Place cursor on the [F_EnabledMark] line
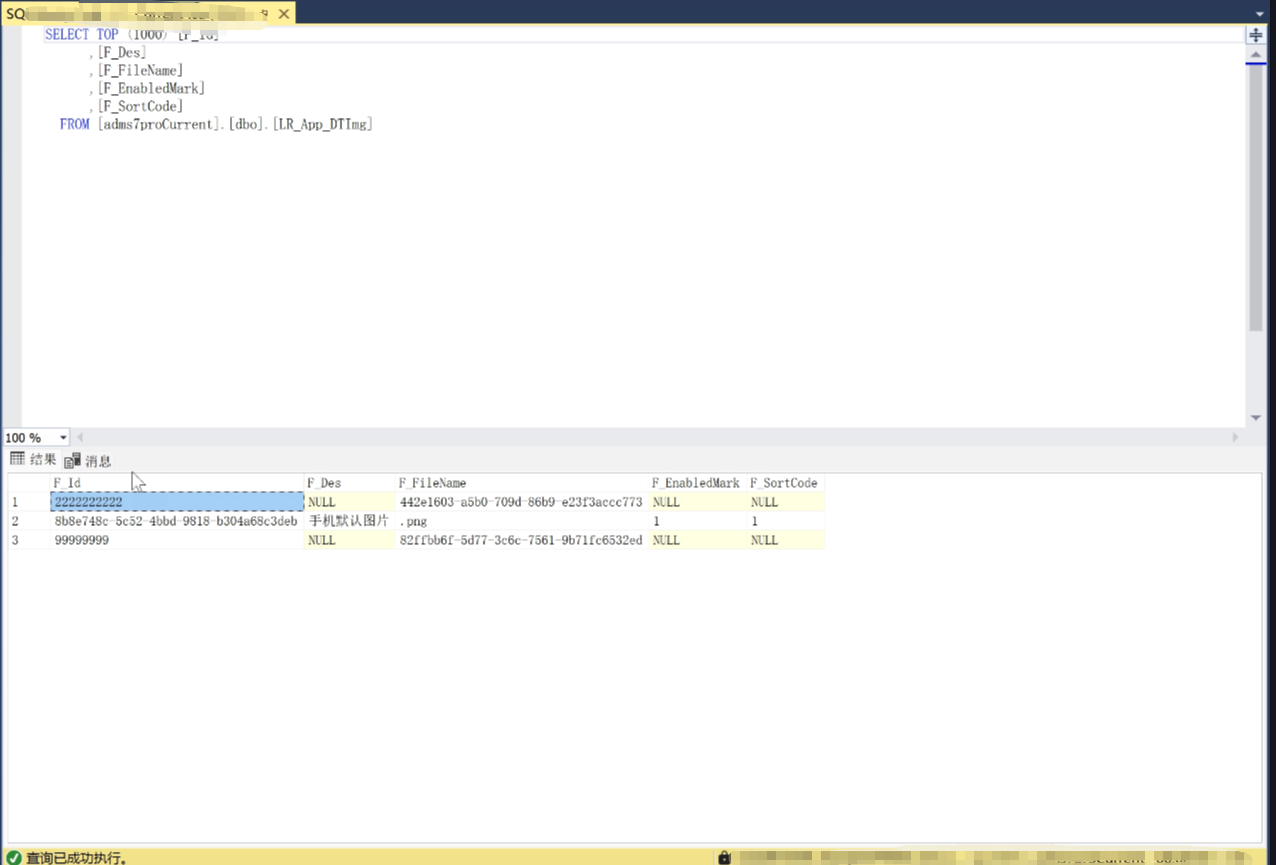 click(147, 88)
